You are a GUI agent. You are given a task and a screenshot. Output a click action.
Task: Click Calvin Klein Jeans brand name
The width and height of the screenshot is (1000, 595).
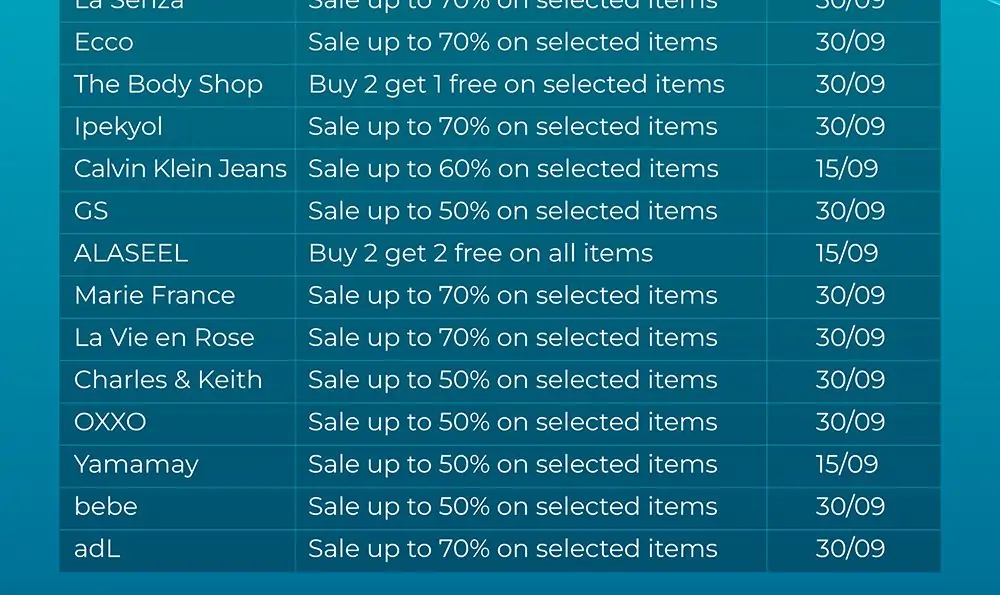[x=180, y=169]
